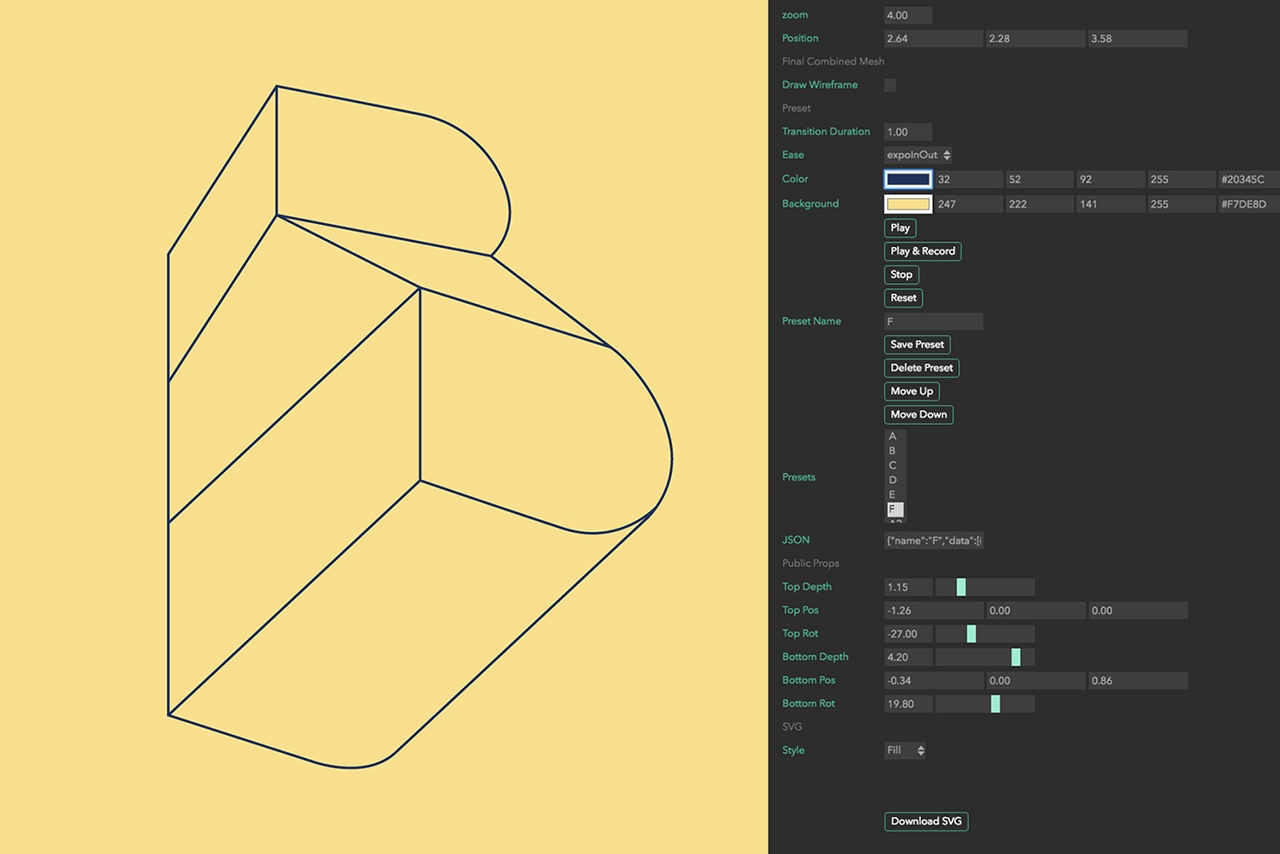Toggle the Draw Wireframe checkbox
Viewport: 1280px width, 854px height.
click(x=890, y=85)
